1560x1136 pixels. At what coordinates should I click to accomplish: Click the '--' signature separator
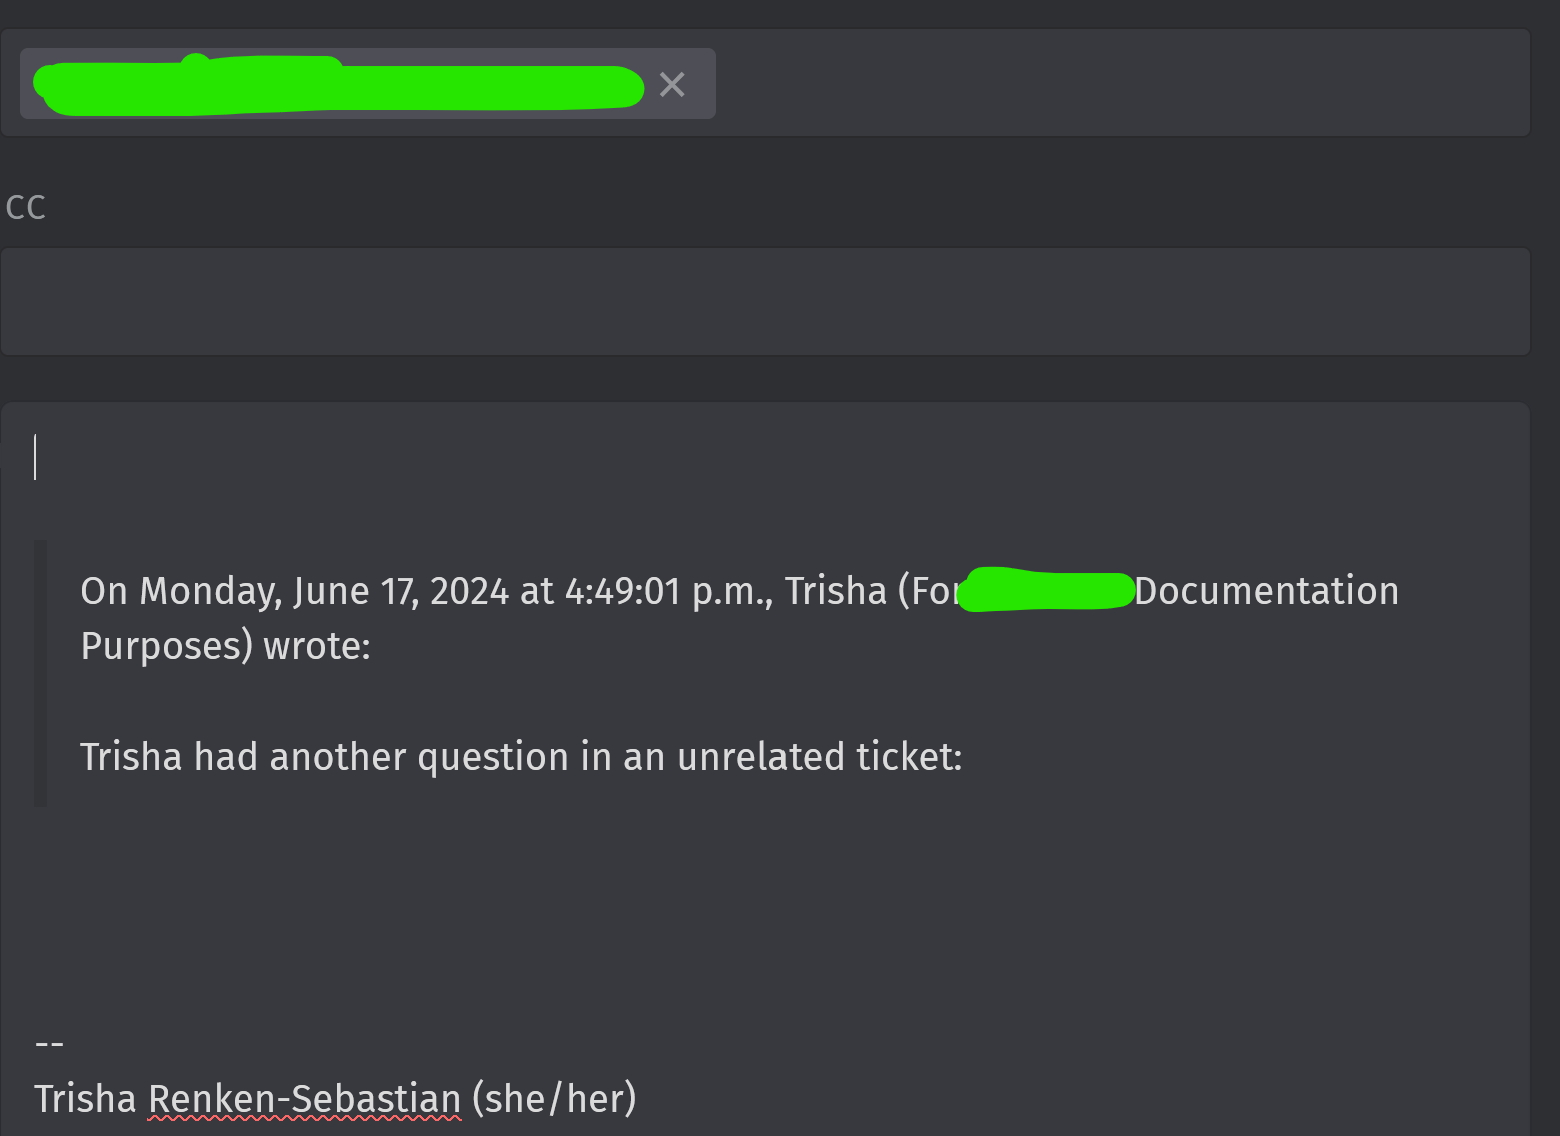[x=49, y=1044]
